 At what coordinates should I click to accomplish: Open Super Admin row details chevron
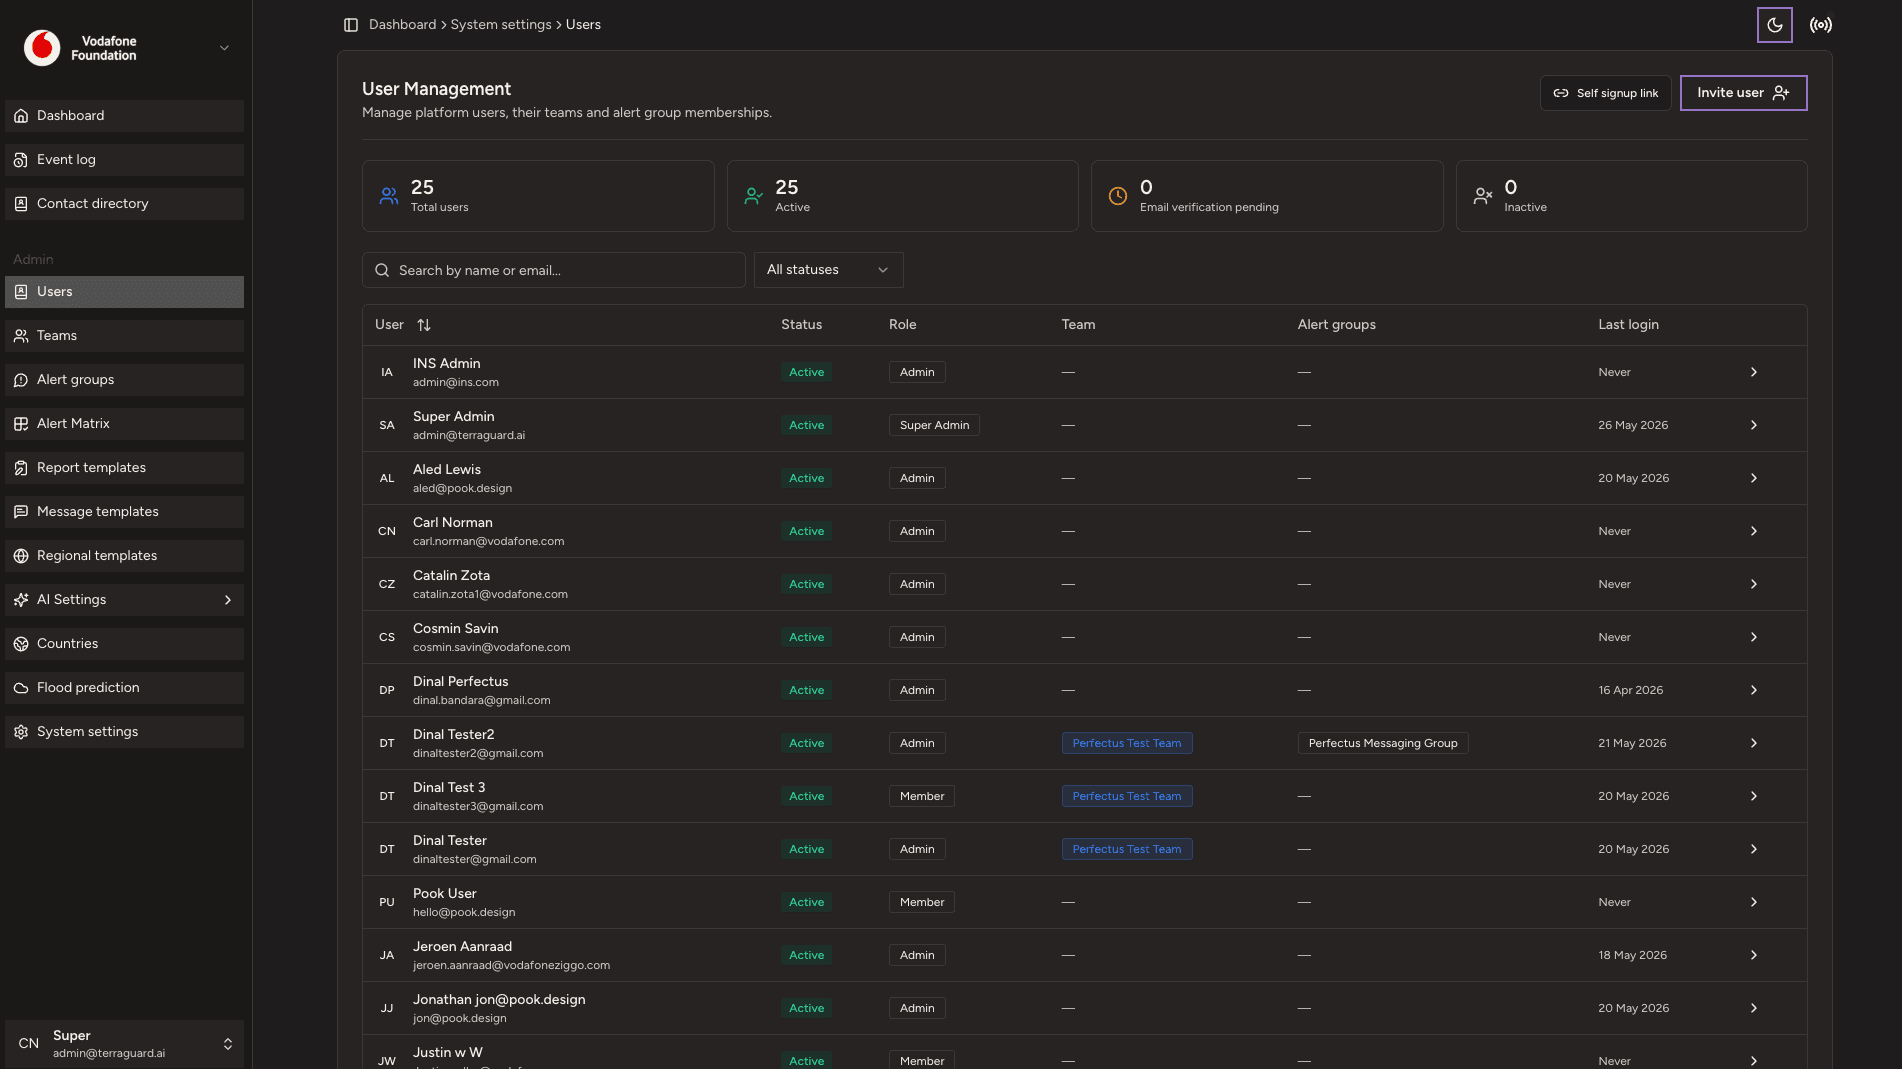(1754, 425)
